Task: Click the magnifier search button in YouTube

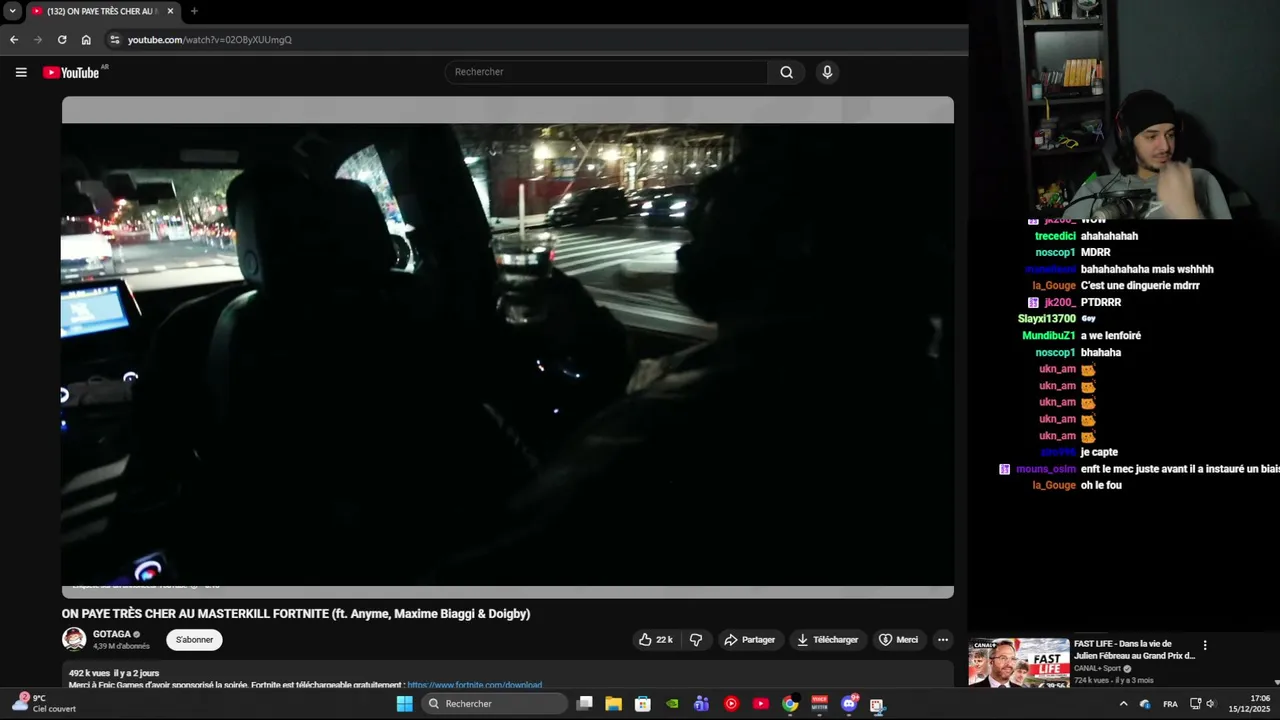Action: 786,72
